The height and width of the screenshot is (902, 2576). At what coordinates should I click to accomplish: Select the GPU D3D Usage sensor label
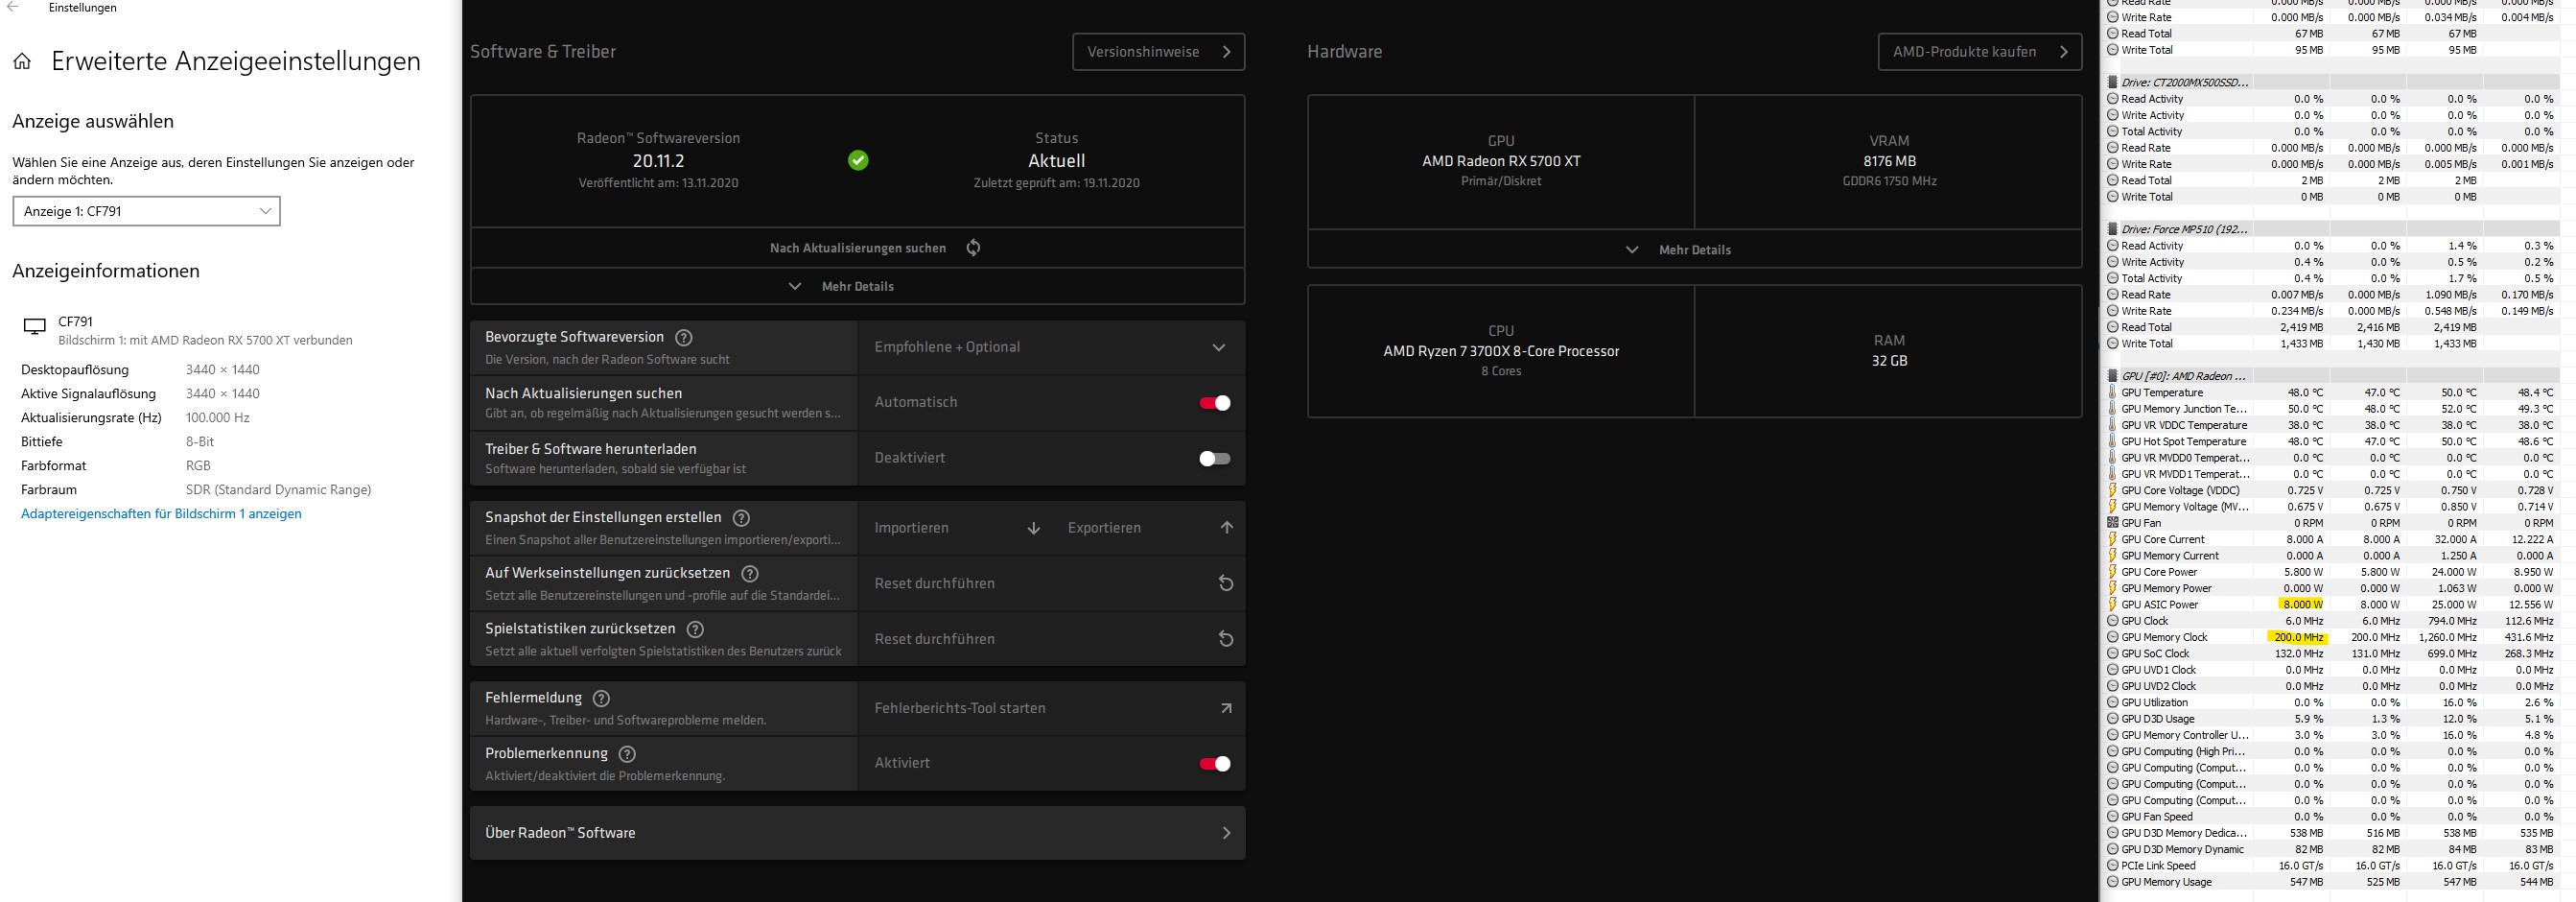coord(2157,719)
